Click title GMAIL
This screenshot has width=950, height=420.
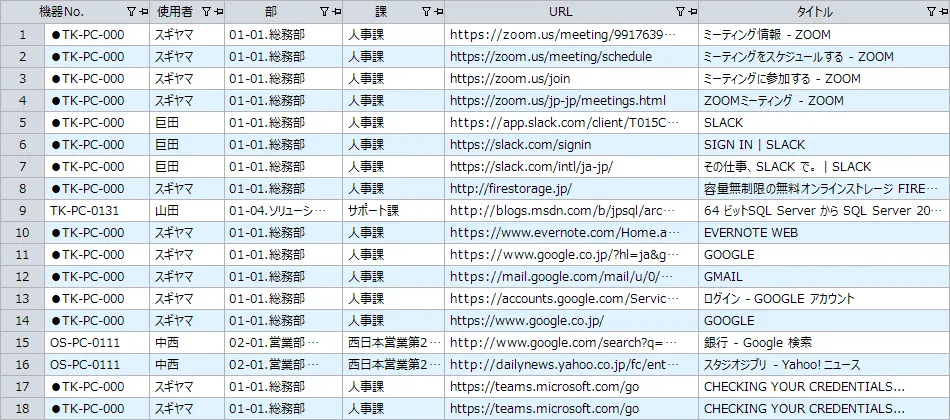[723, 277]
